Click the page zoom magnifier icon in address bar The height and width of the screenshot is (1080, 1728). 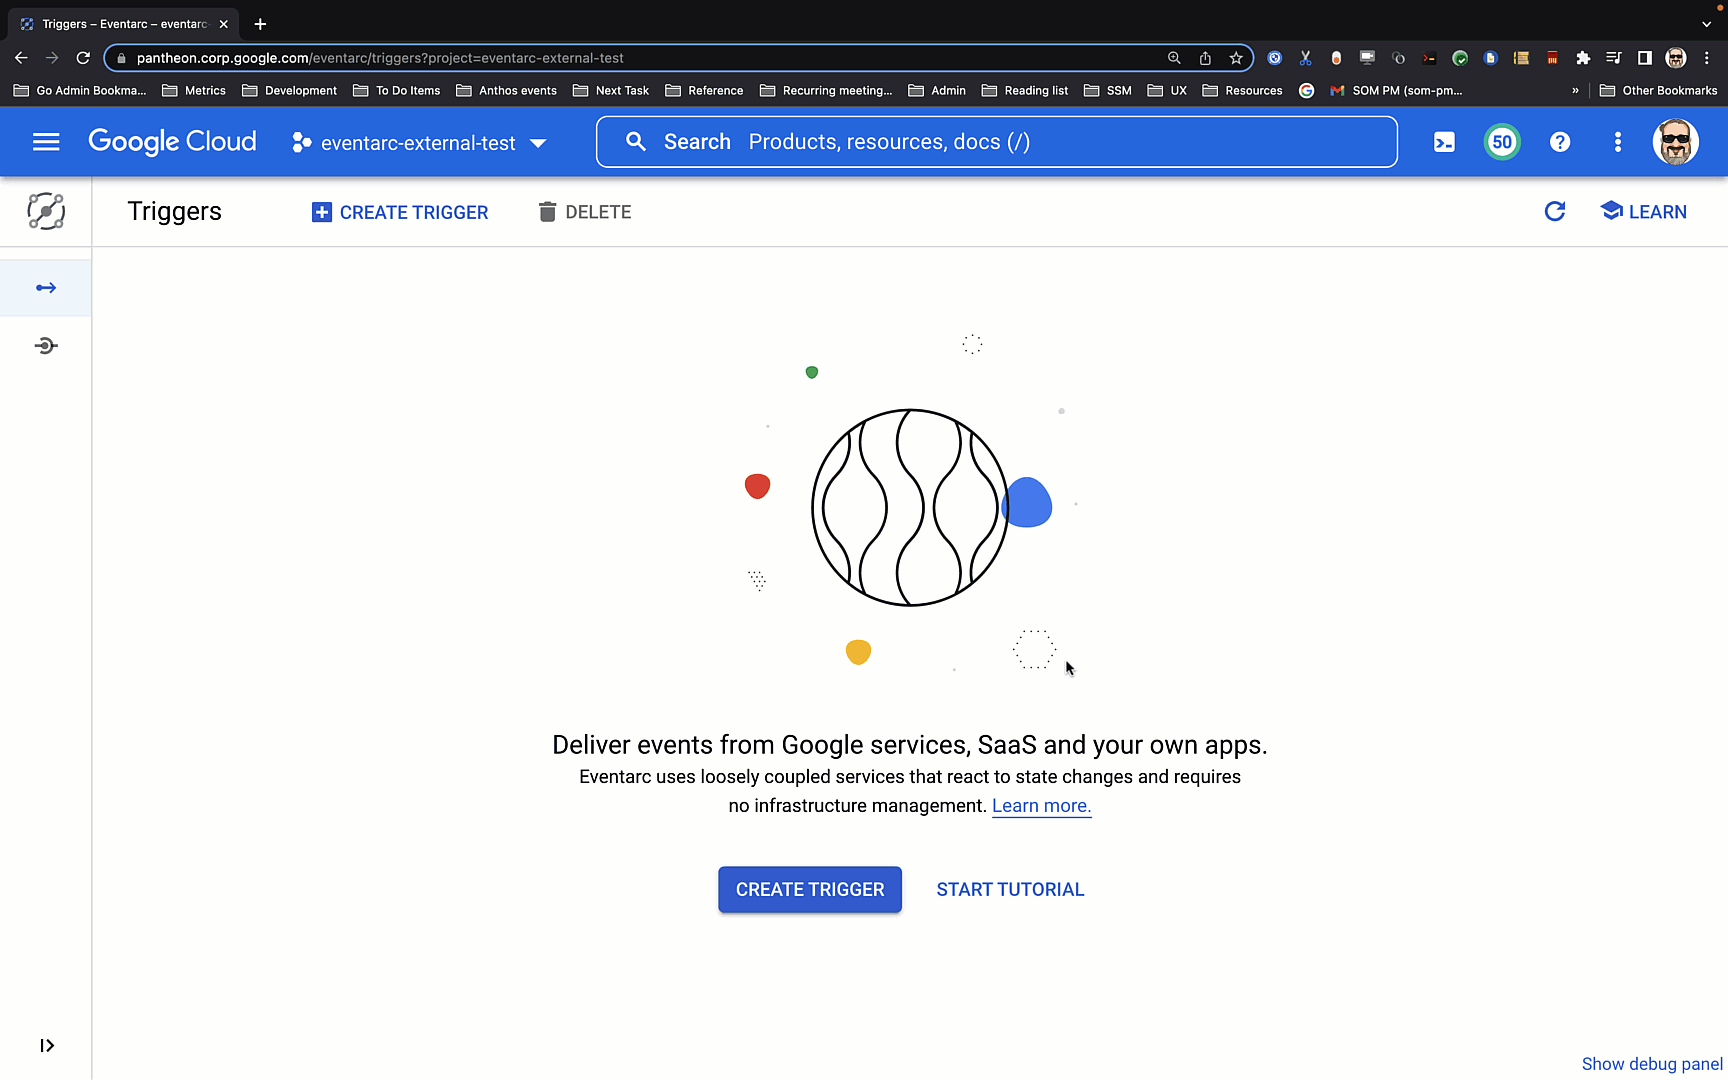click(x=1174, y=58)
